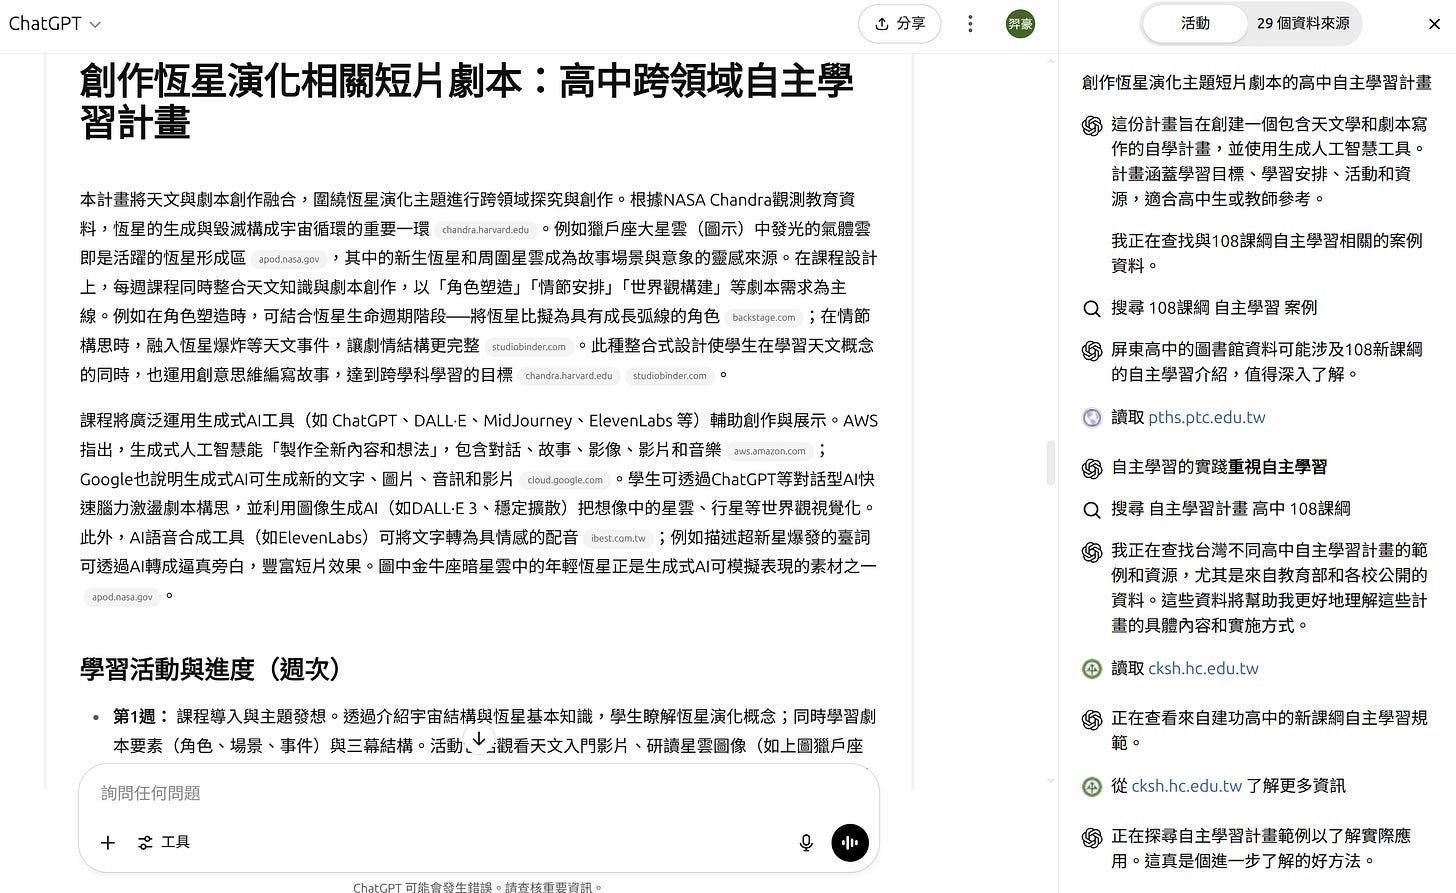Click the pths.ptc.edu.tw site favicon

tap(1092, 418)
